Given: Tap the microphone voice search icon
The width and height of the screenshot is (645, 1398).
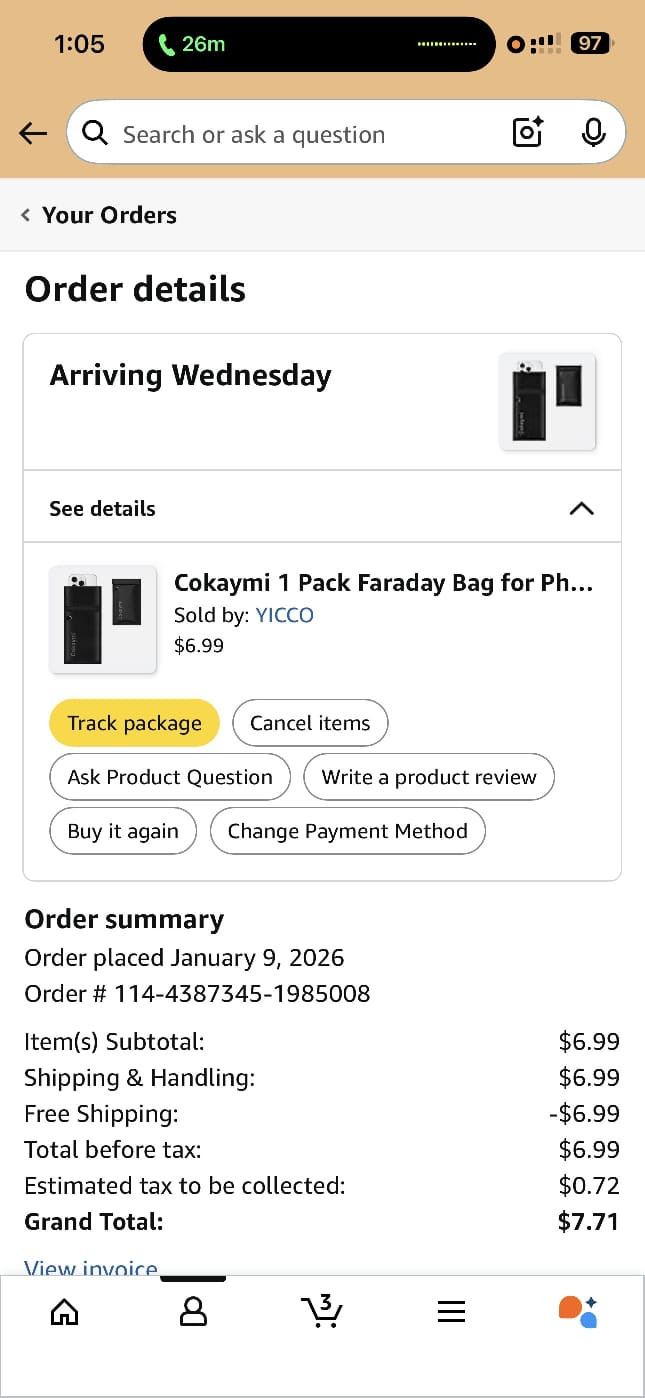Looking at the screenshot, I should click(593, 132).
